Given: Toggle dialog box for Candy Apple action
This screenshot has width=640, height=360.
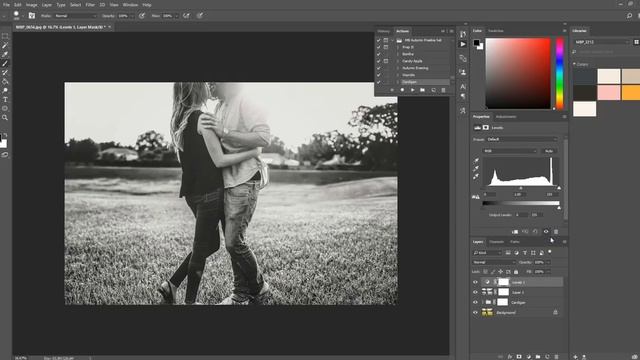Looking at the screenshot, I should [x=386, y=61].
